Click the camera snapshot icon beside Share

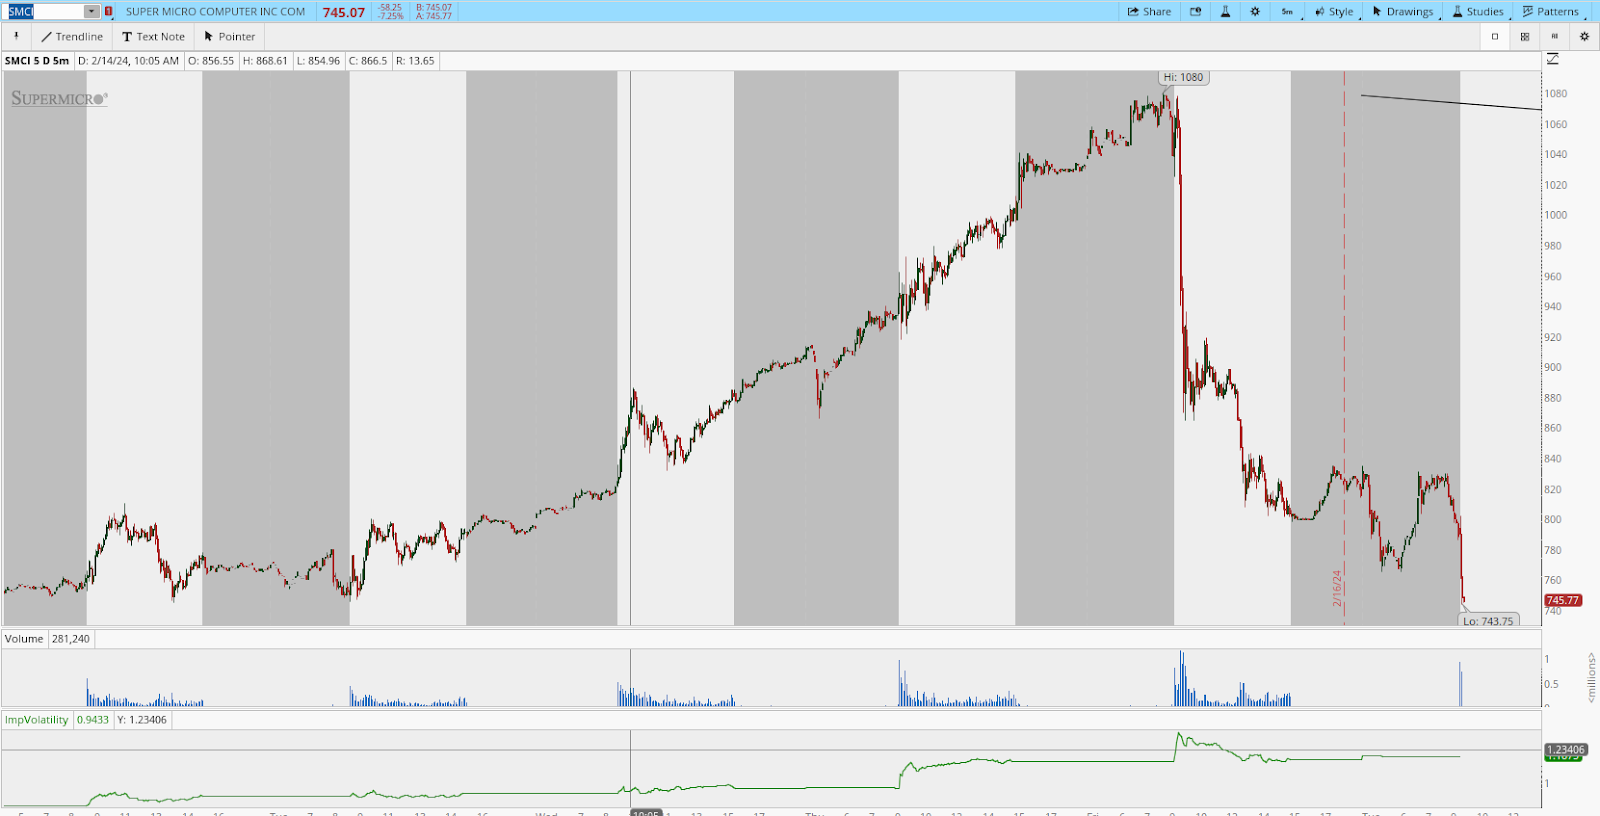coord(1195,11)
